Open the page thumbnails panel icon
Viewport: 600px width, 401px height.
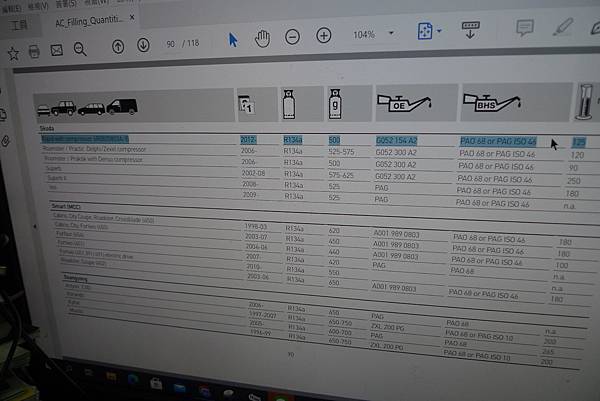click(x=3, y=114)
